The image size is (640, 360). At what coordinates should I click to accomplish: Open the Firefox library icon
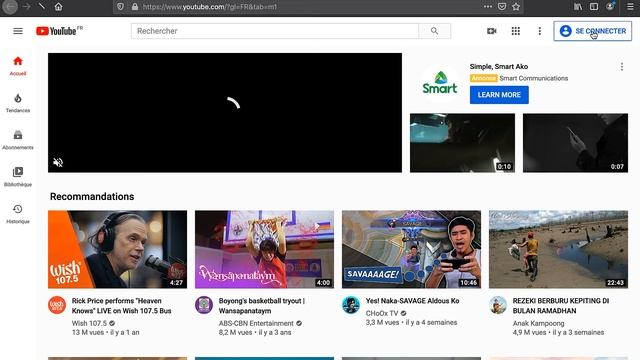click(x=578, y=7)
